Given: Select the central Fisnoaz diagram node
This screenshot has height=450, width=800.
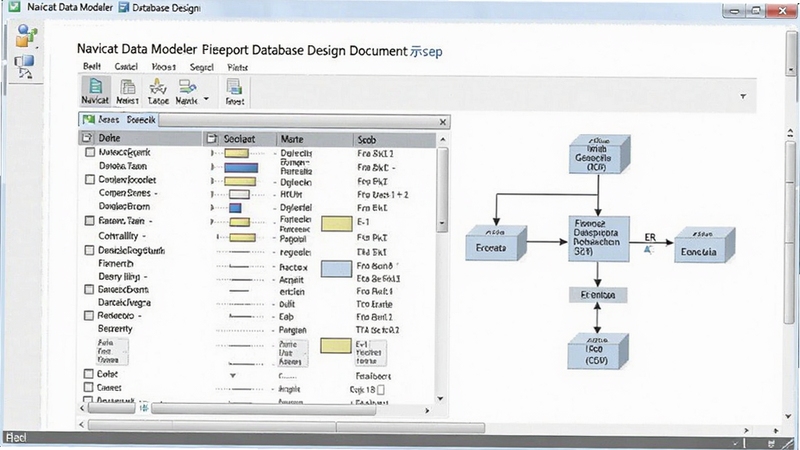Looking at the screenshot, I should (598, 238).
